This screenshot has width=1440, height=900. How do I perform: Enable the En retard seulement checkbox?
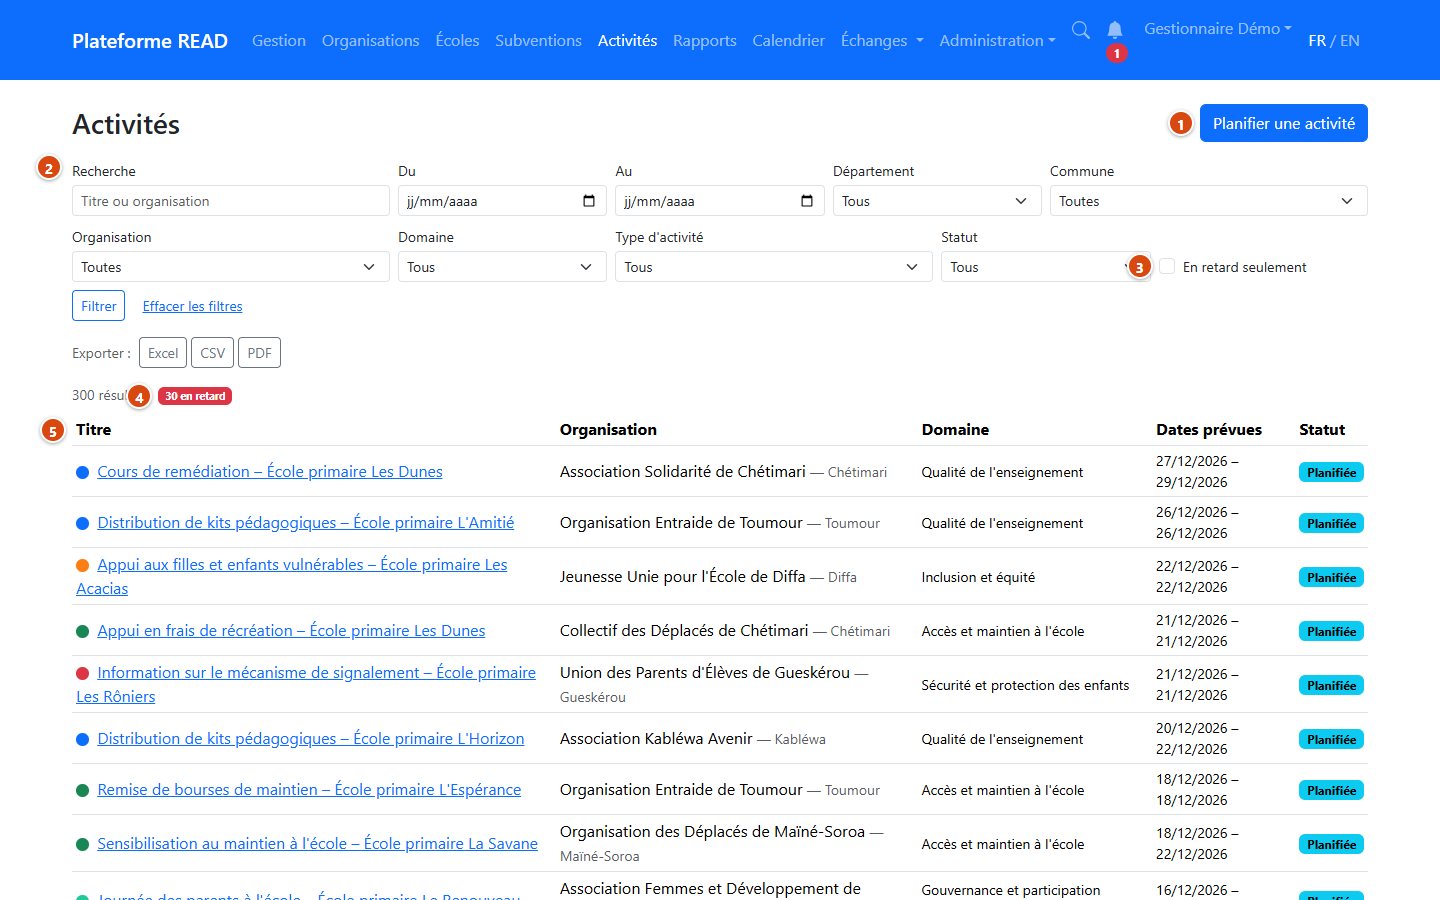click(x=1167, y=266)
